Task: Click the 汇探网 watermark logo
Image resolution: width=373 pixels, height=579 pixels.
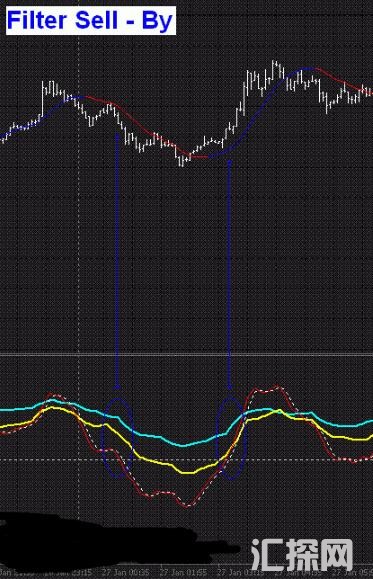Action: coord(302,555)
